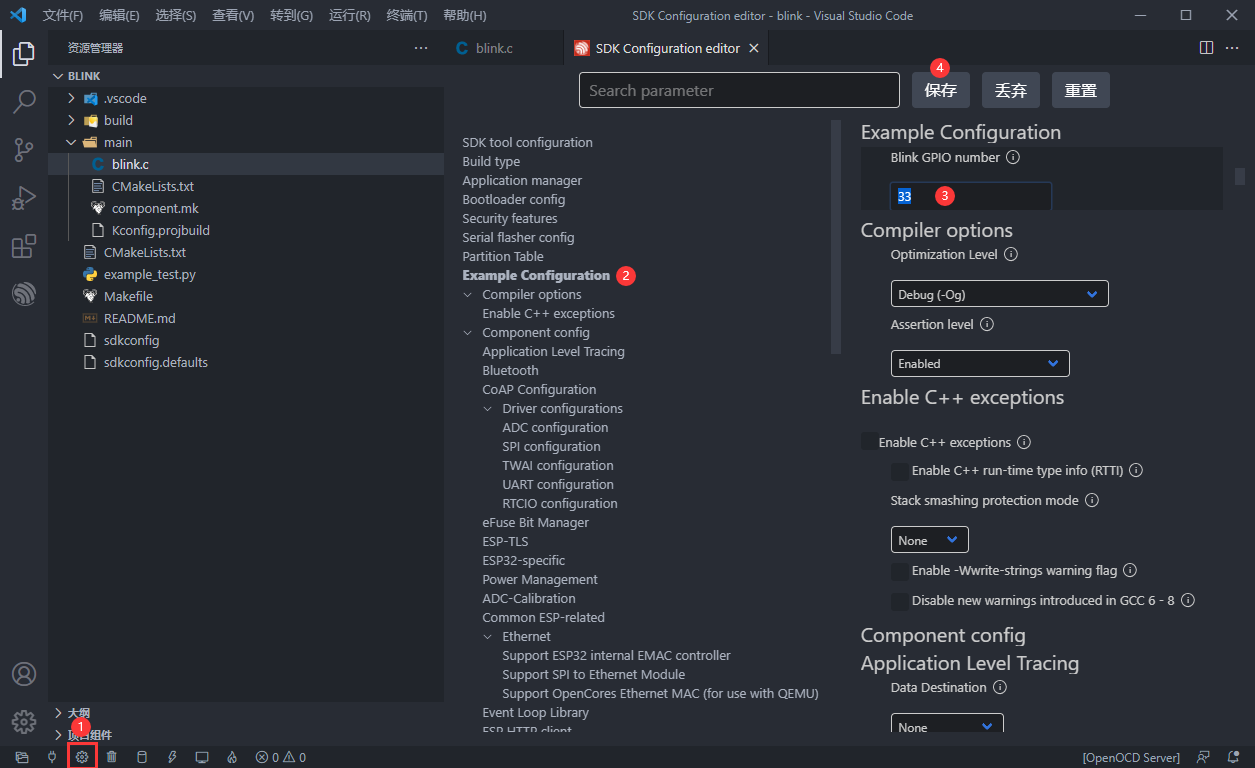The width and height of the screenshot is (1255, 768).
Task: Open the 查看(V) menu
Action: [x=233, y=15]
